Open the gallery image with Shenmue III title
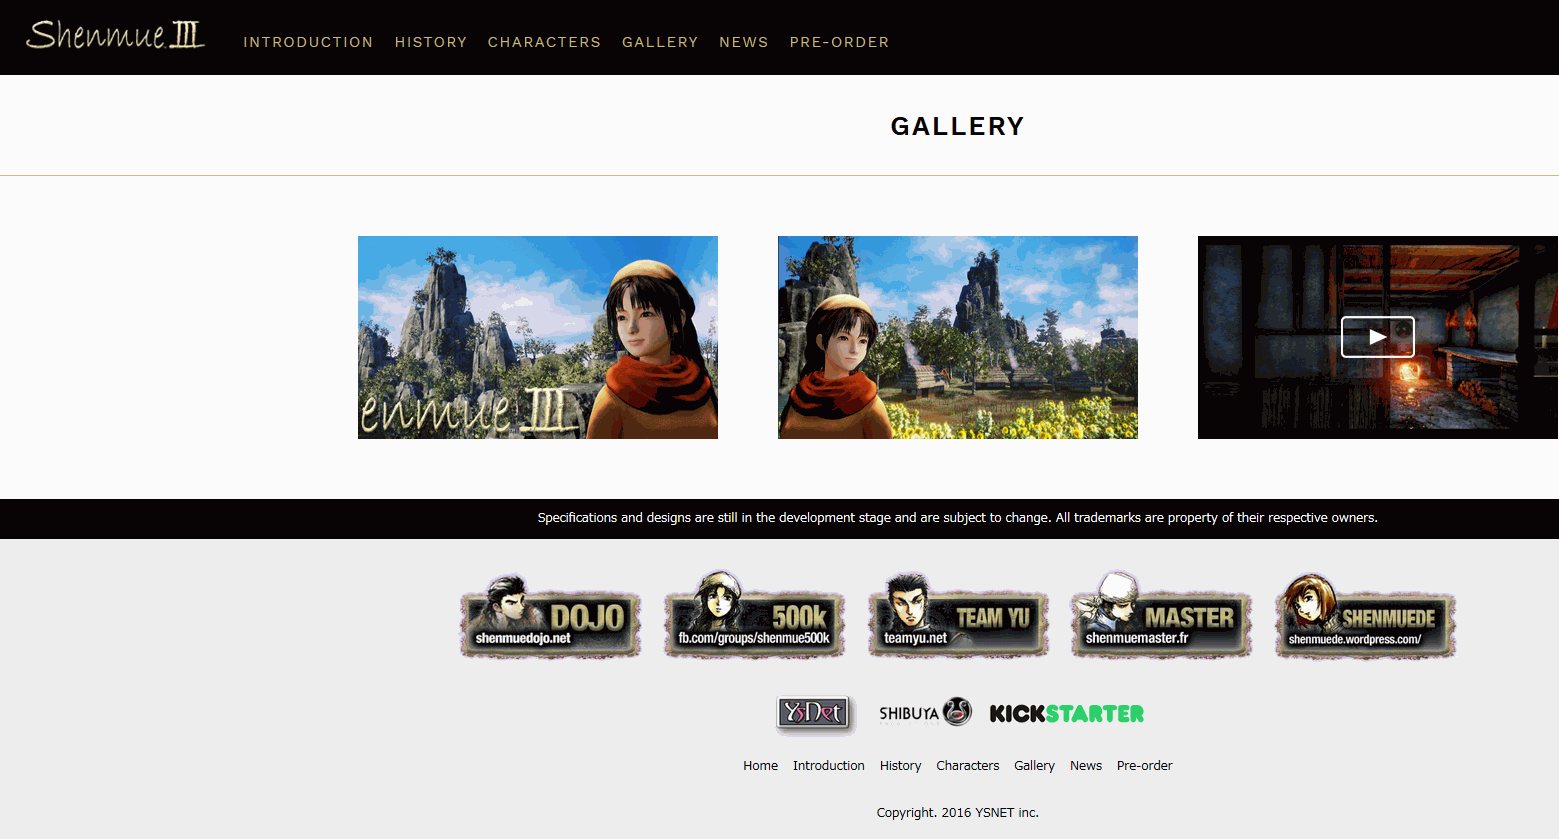Image resolution: width=1559 pixels, height=839 pixels. pos(538,337)
